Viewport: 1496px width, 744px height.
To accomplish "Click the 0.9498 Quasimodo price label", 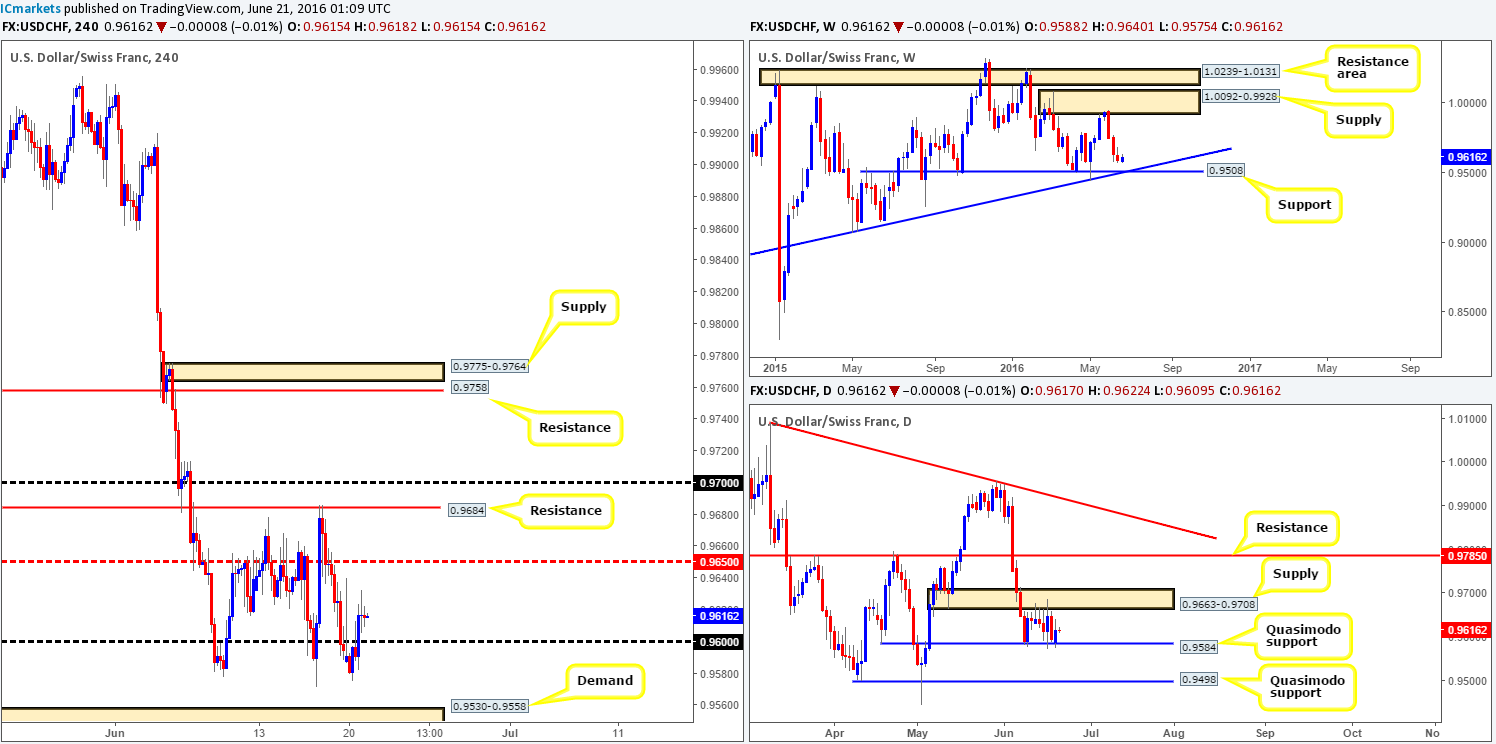I will (x=1199, y=681).
